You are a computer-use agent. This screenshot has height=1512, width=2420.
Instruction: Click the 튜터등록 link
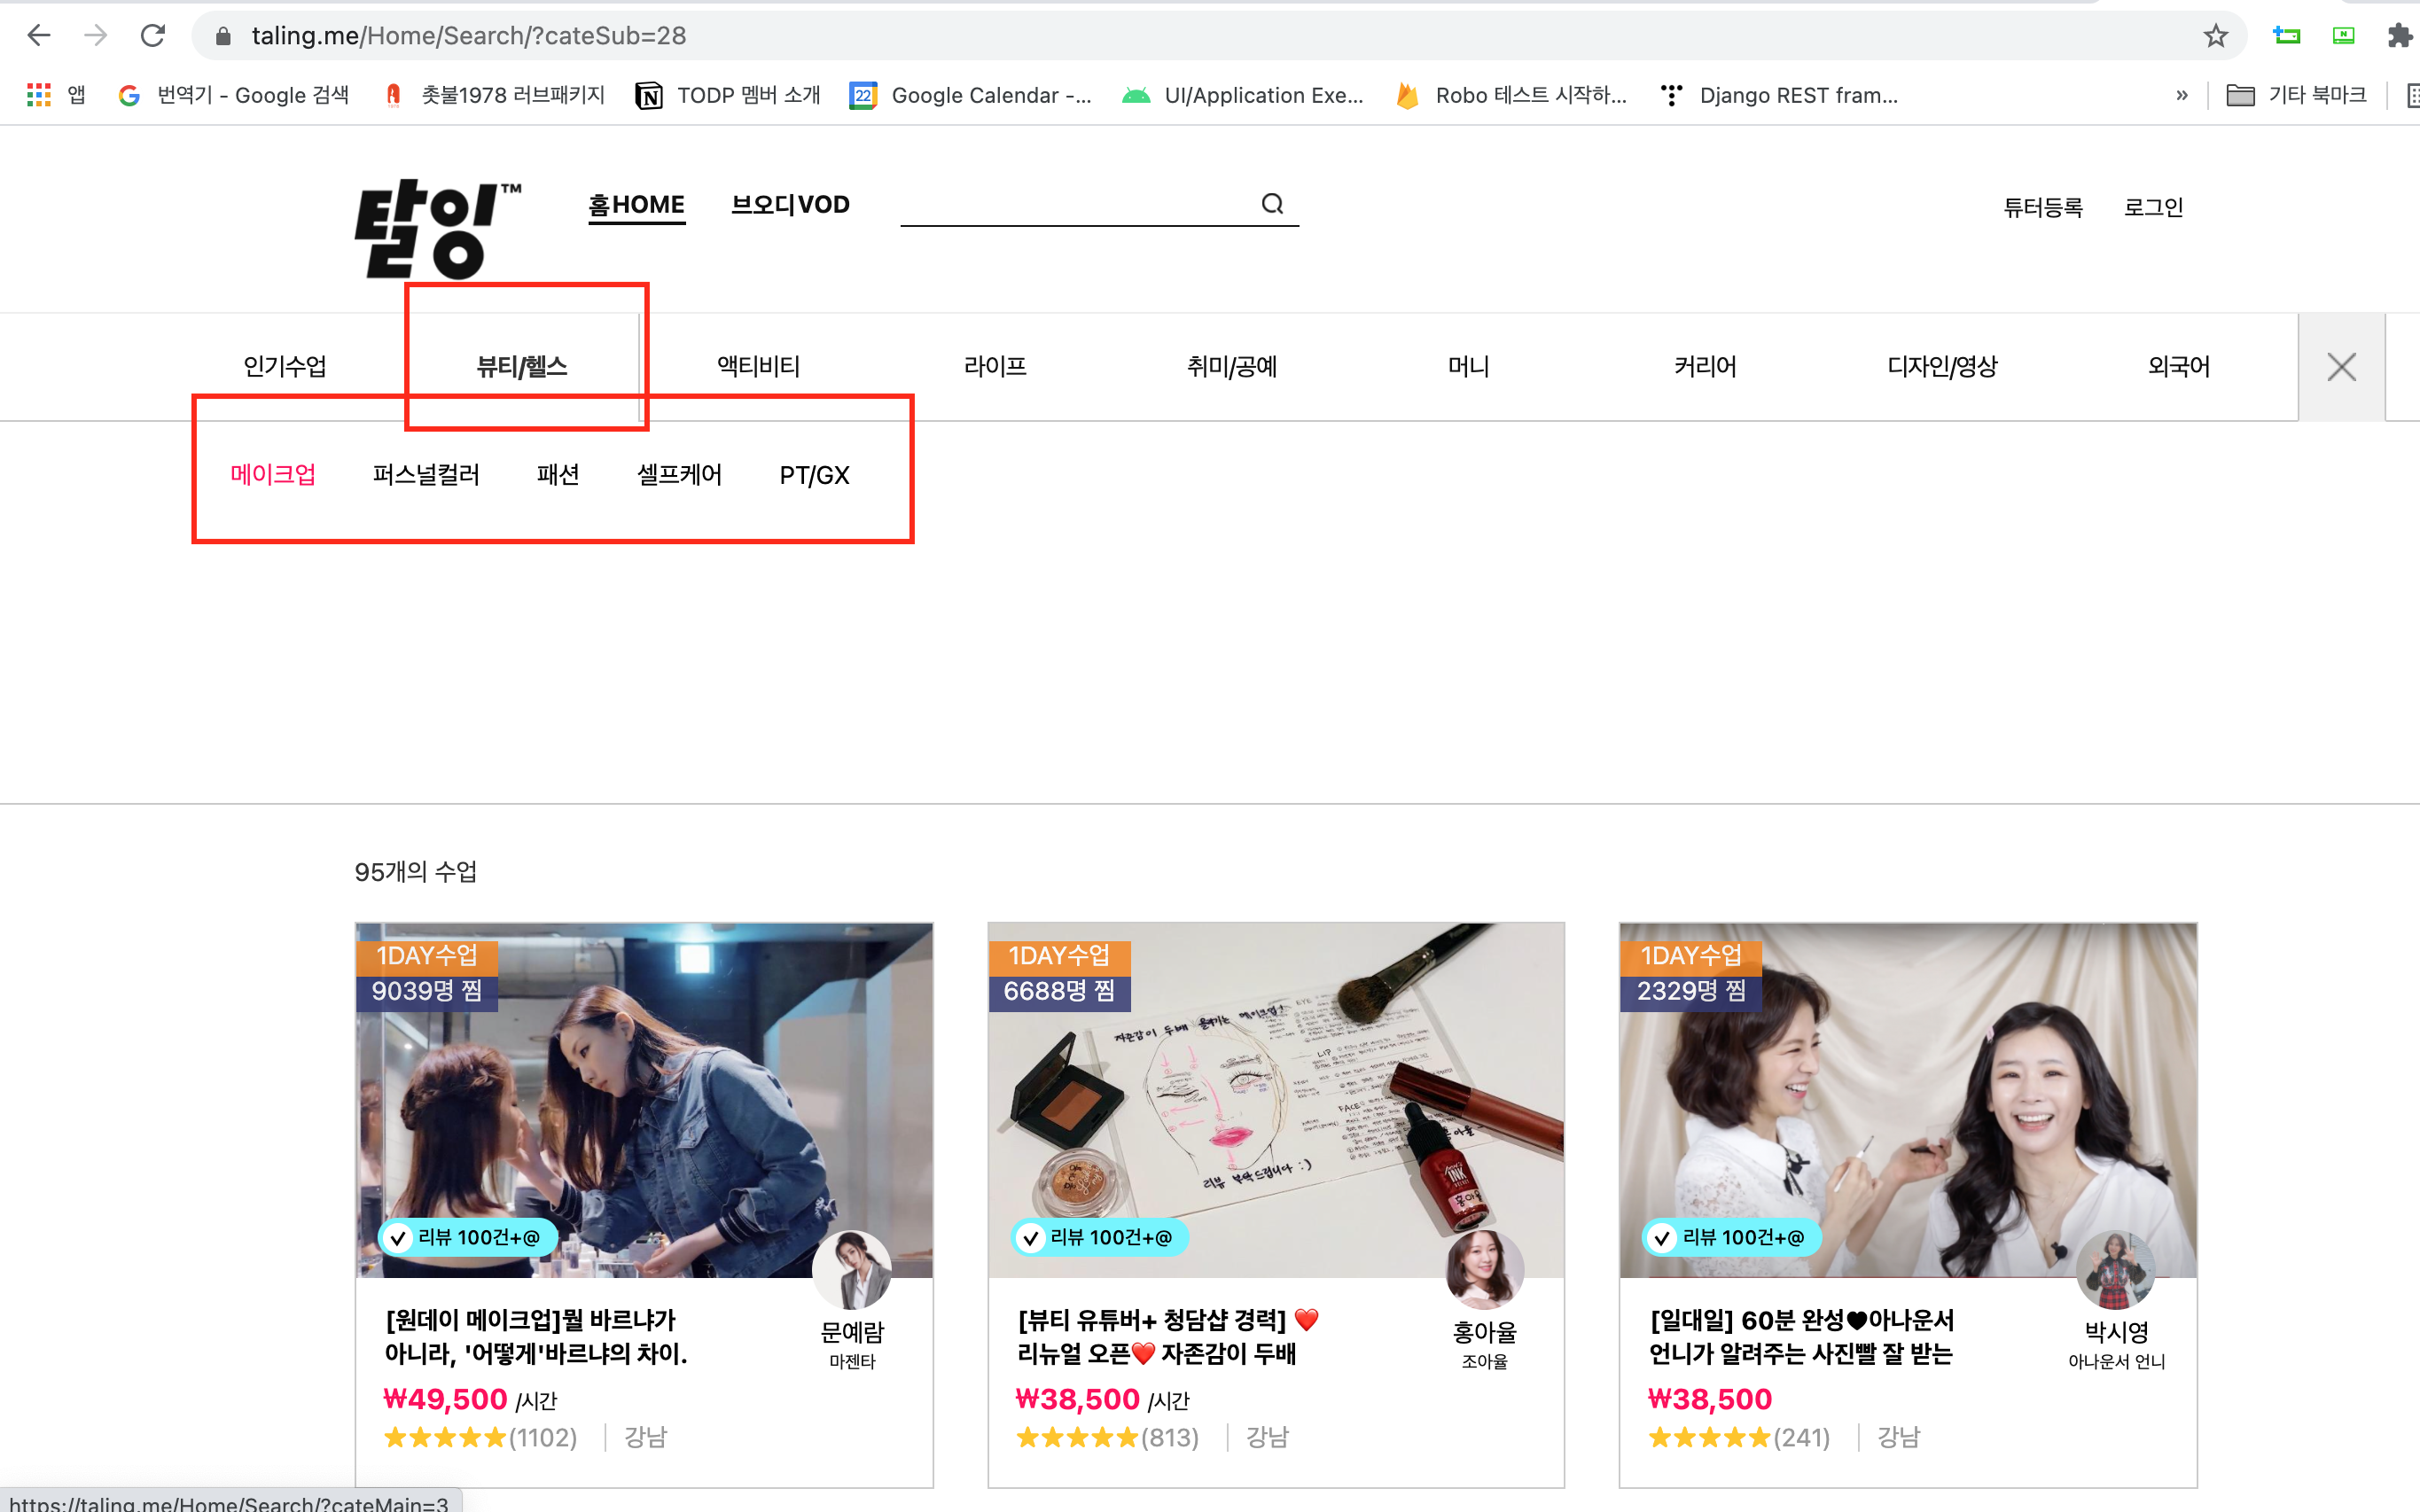point(2042,207)
